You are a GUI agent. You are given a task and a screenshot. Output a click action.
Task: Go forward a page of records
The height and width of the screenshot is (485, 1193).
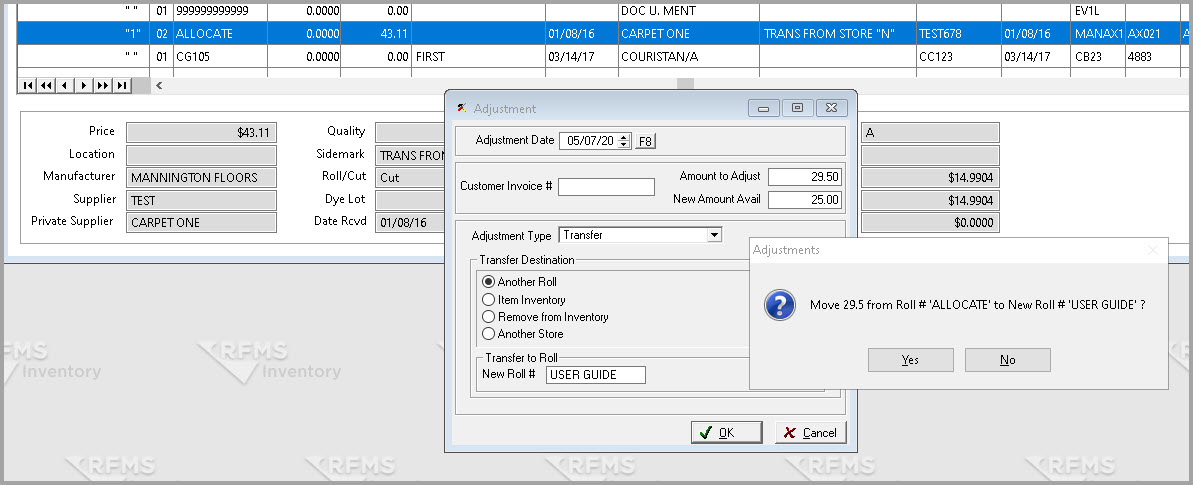[103, 85]
